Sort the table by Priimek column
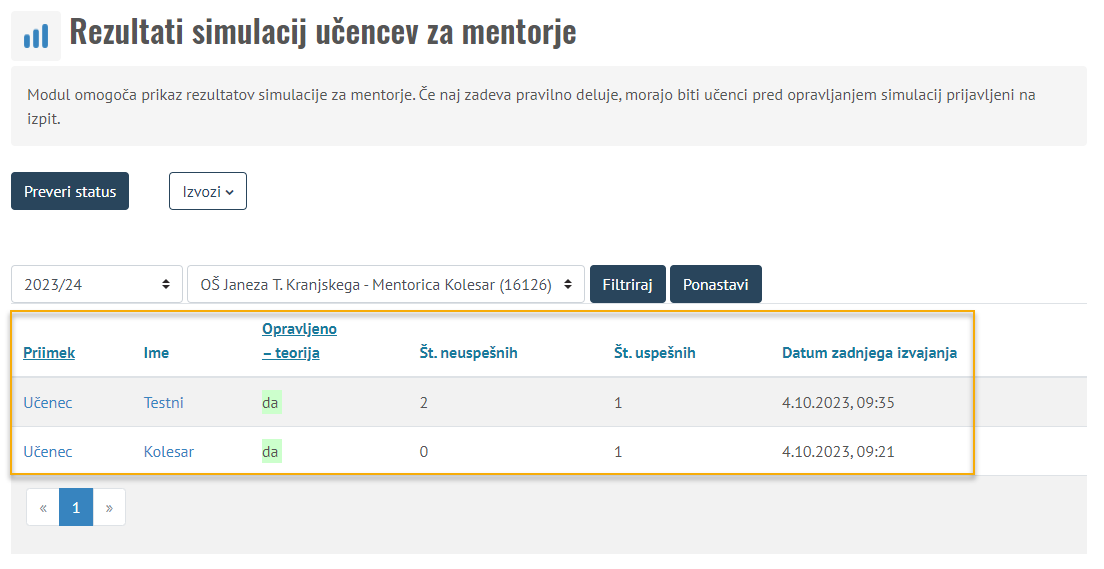 coord(49,353)
